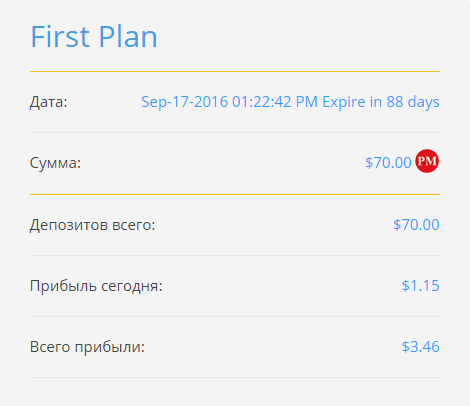
Task: Click the 01:22:42 PM time text
Action: tap(275, 102)
